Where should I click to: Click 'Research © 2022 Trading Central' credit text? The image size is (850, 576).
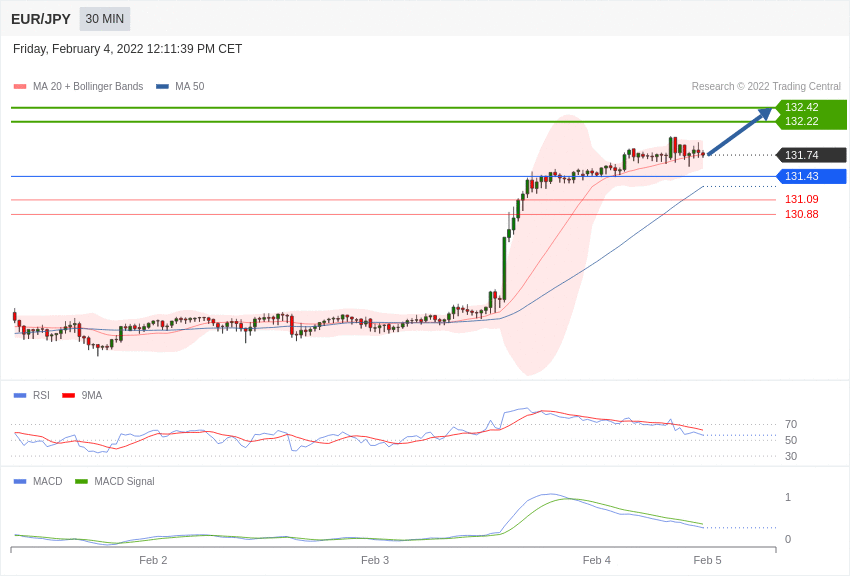click(x=766, y=86)
